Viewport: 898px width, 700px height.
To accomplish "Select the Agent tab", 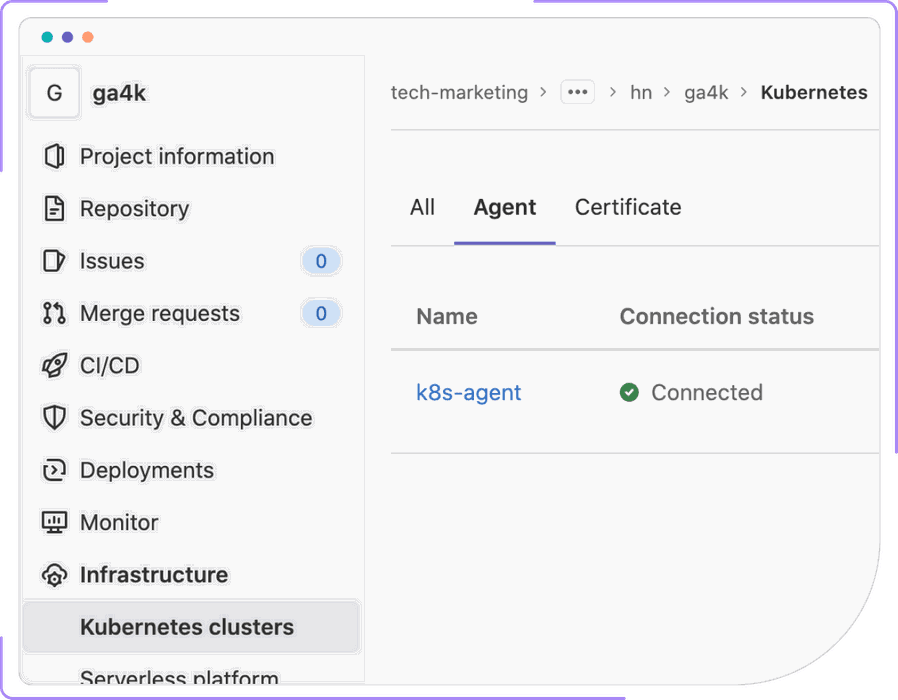I will [505, 207].
